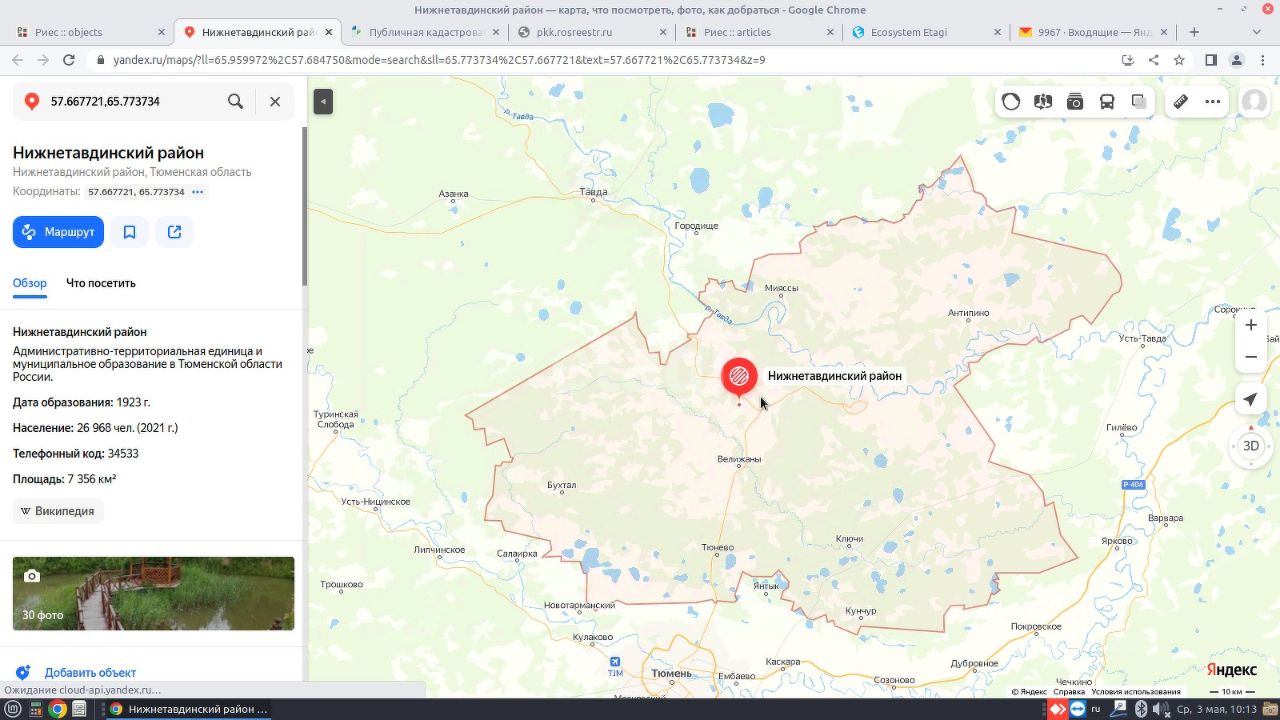Open Chrome profile icon
The image size is (1280, 720).
tap(1237, 60)
